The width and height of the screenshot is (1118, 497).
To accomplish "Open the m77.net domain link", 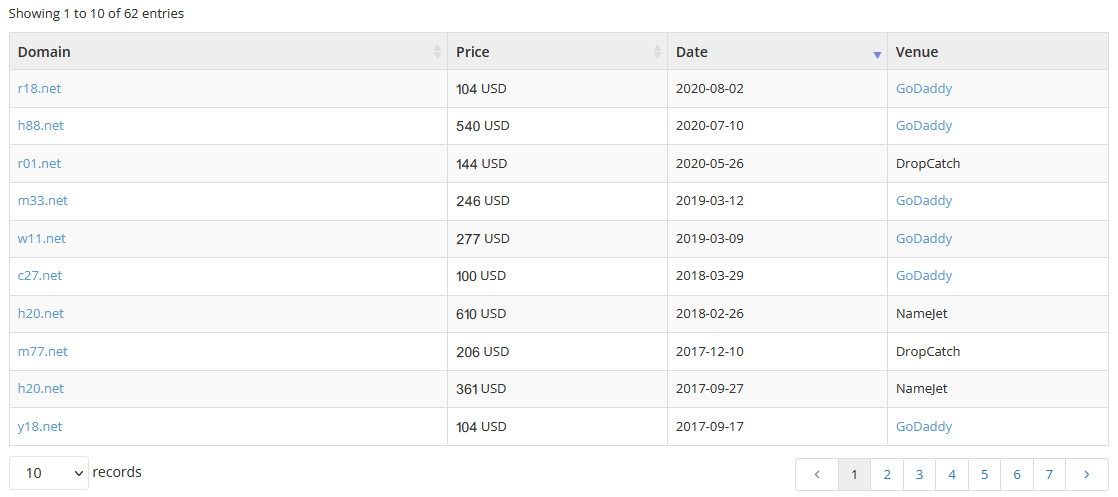I will (x=43, y=352).
